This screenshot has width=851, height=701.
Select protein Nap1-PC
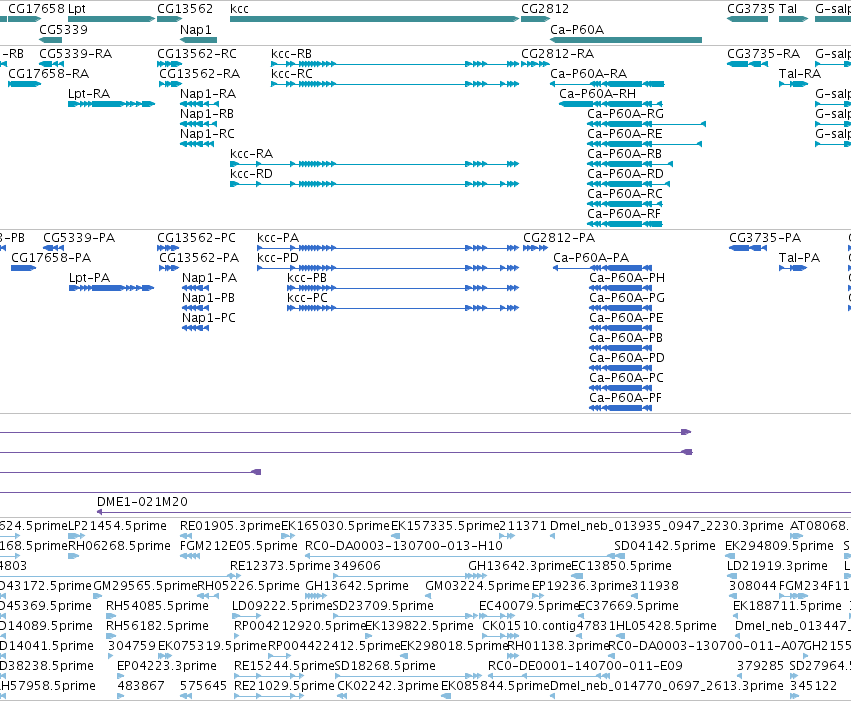(x=209, y=318)
